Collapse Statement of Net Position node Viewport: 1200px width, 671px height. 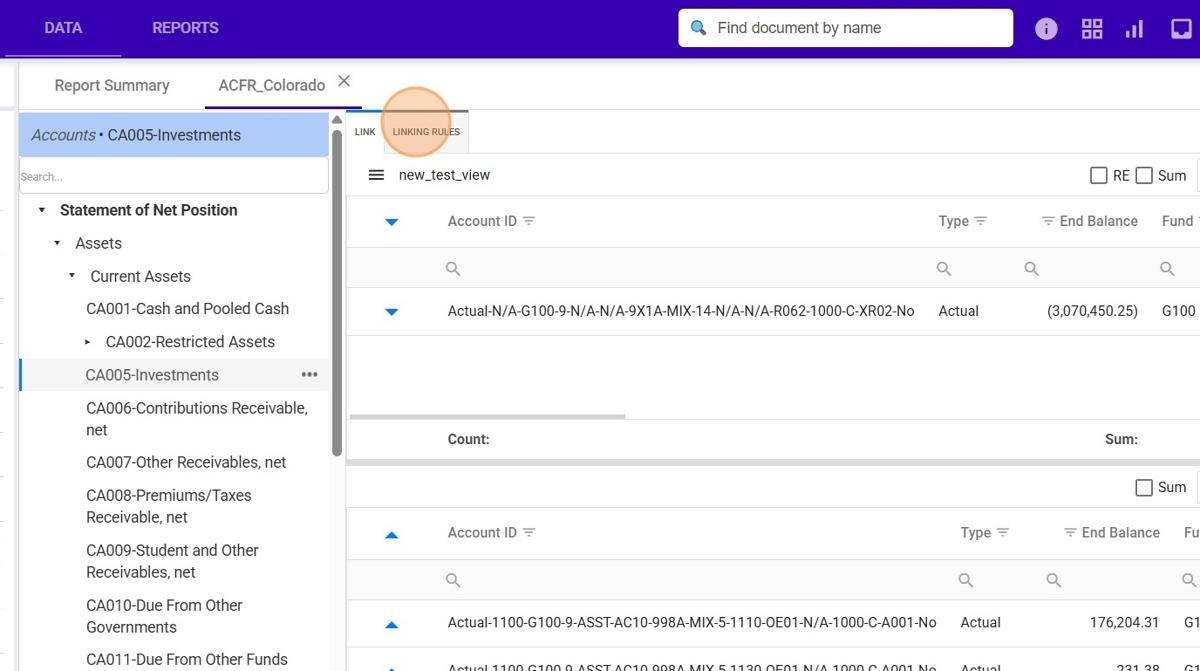coord(42,210)
